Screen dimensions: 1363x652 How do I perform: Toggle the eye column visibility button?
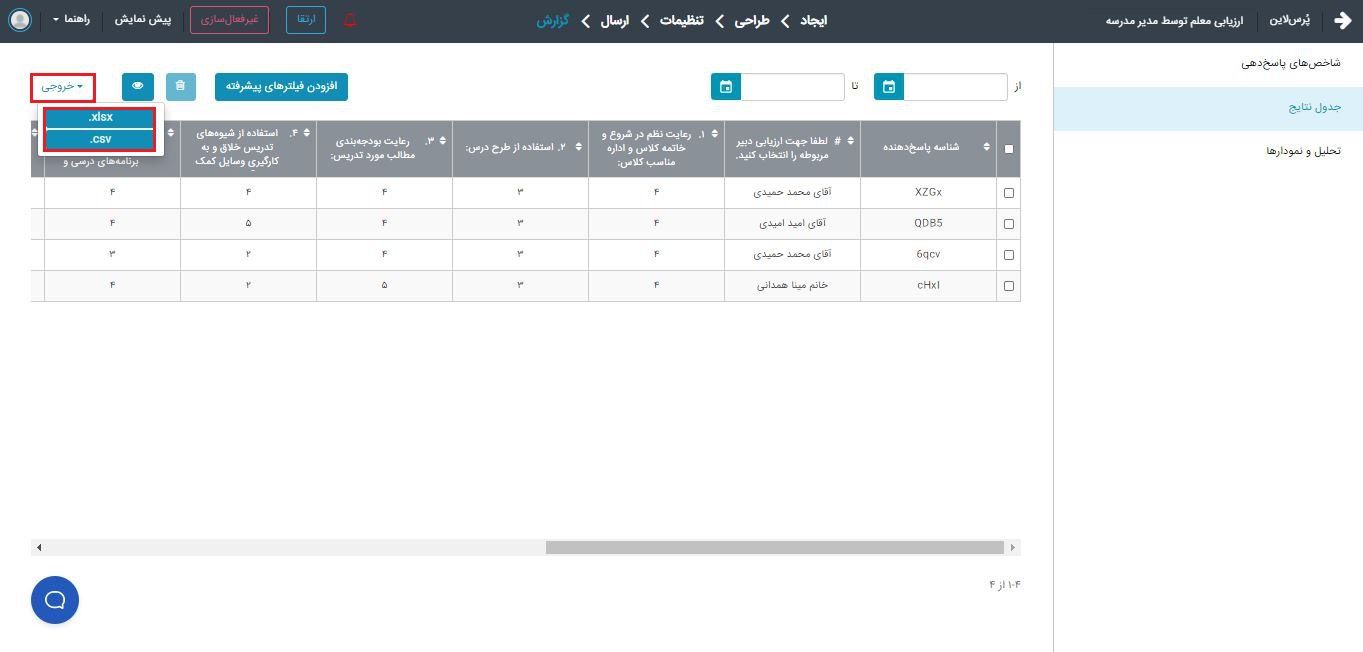(138, 87)
